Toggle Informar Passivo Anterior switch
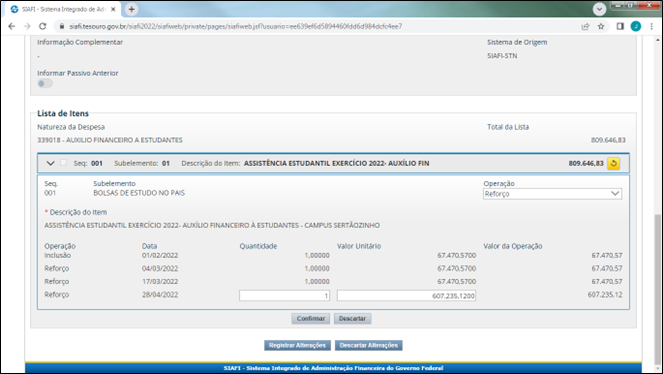This screenshot has width=663, height=374. click(x=45, y=84)
